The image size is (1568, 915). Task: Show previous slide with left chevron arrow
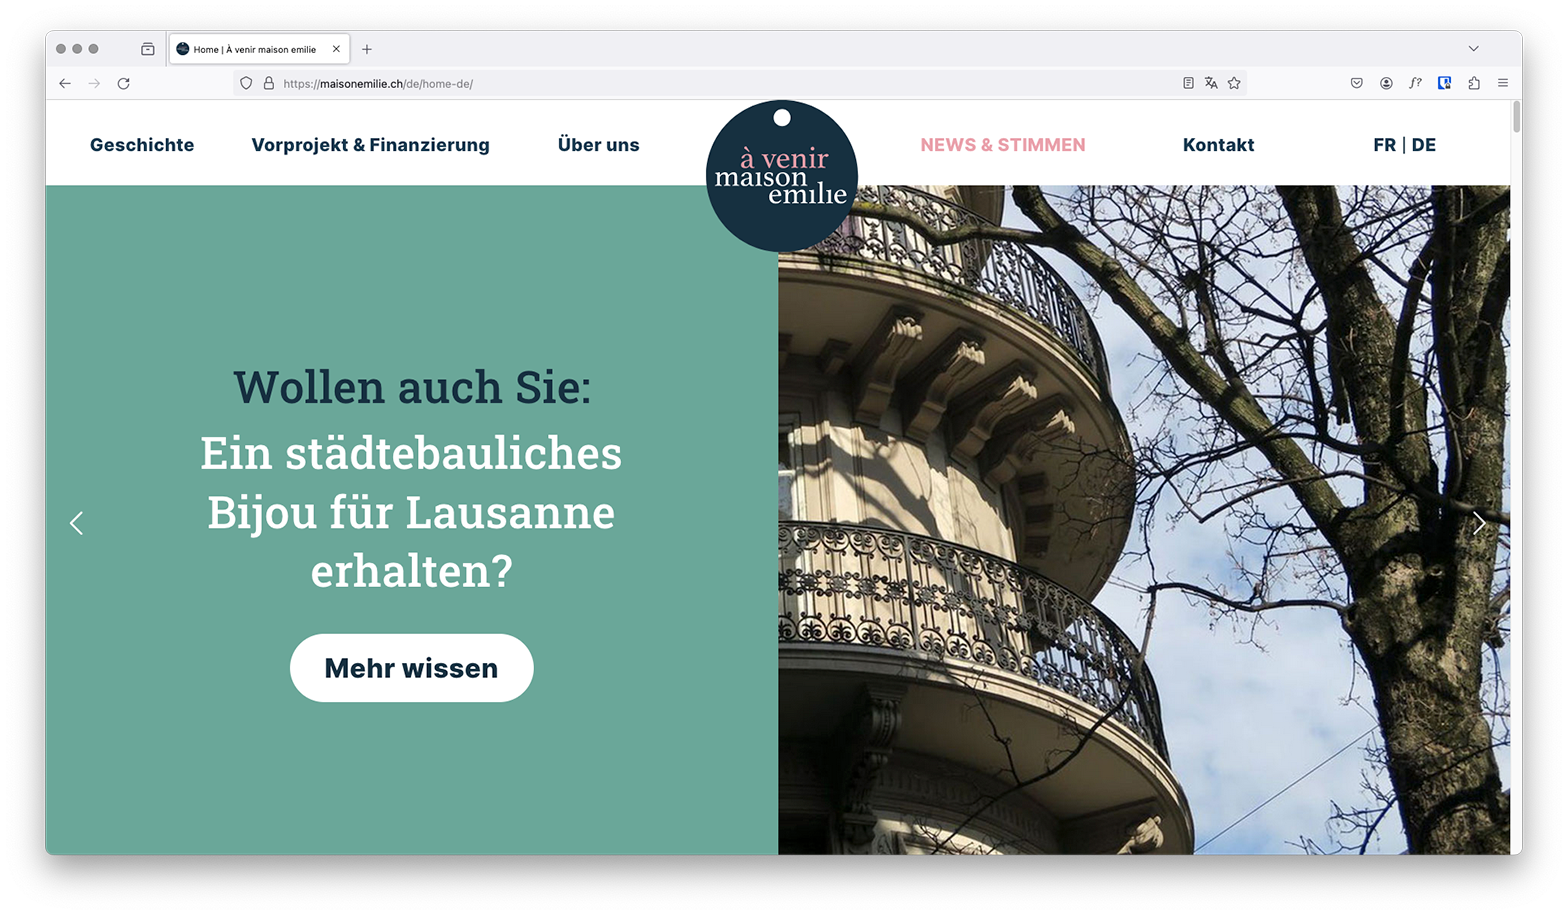click(77, 523)
